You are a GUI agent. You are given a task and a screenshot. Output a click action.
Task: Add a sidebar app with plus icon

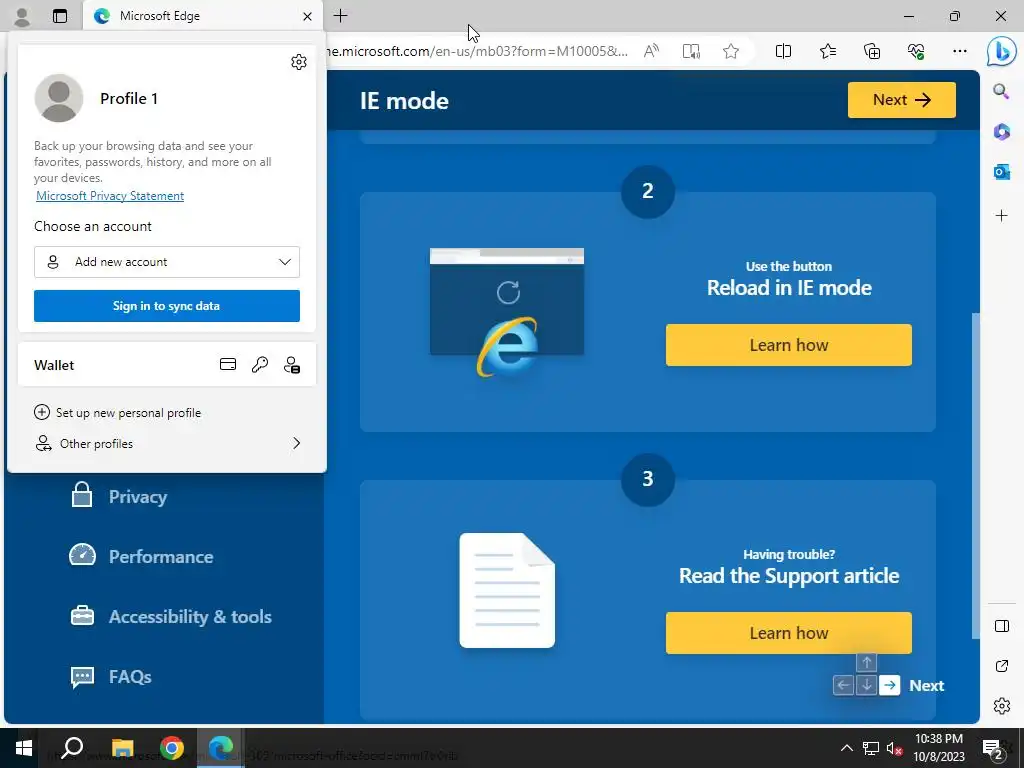click(1001, 216)
